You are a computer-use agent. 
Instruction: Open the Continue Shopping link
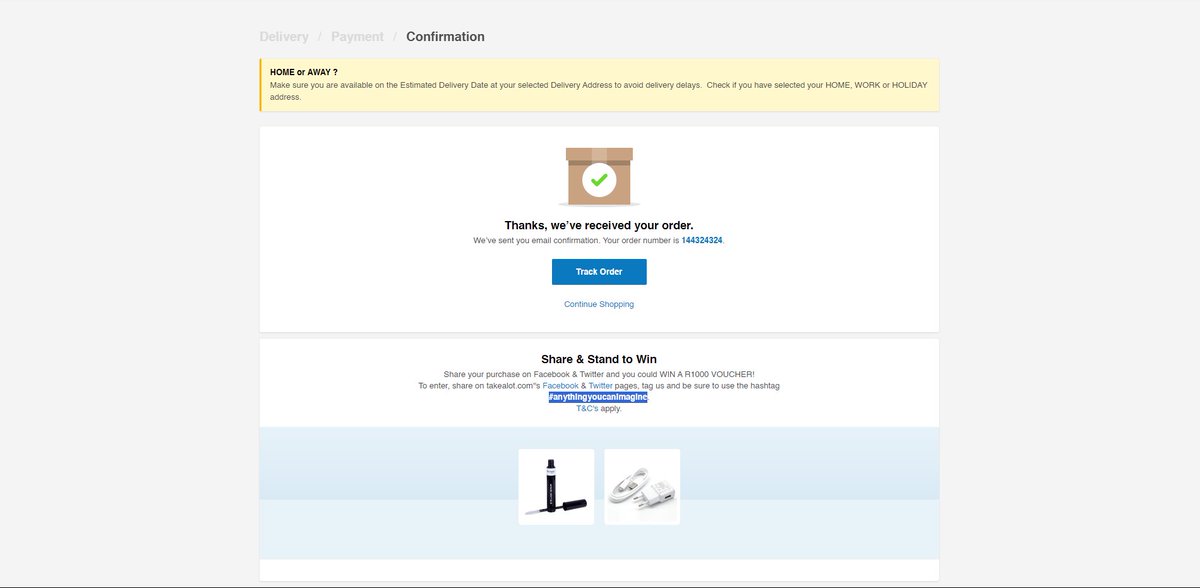(599, 304)
